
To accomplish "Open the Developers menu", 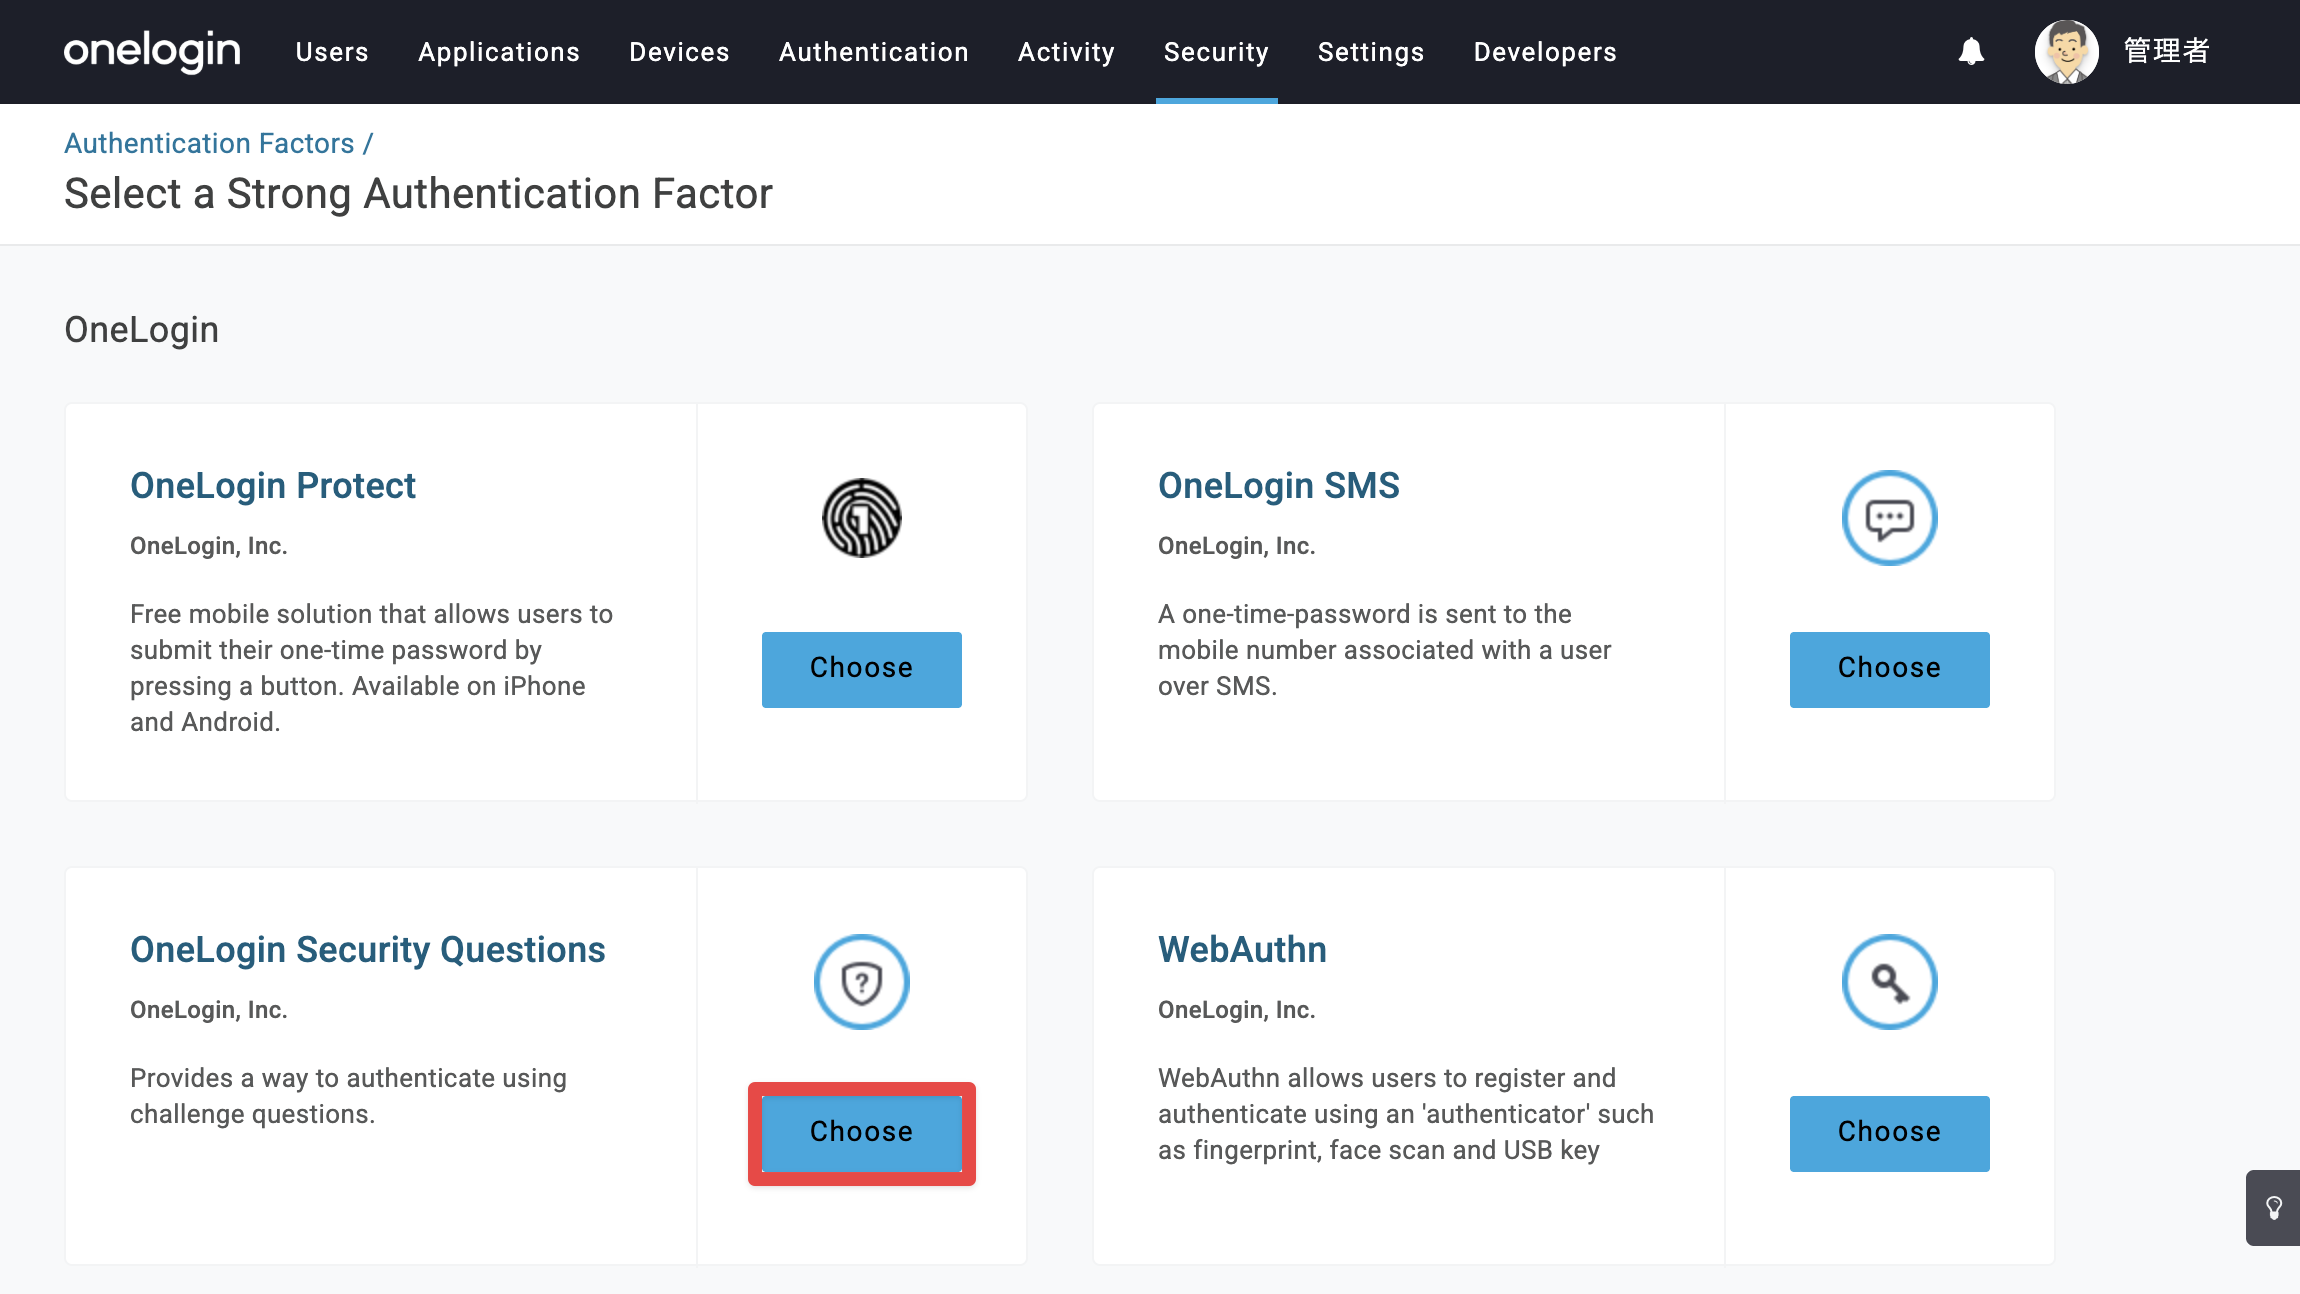I will [1545, 52].
